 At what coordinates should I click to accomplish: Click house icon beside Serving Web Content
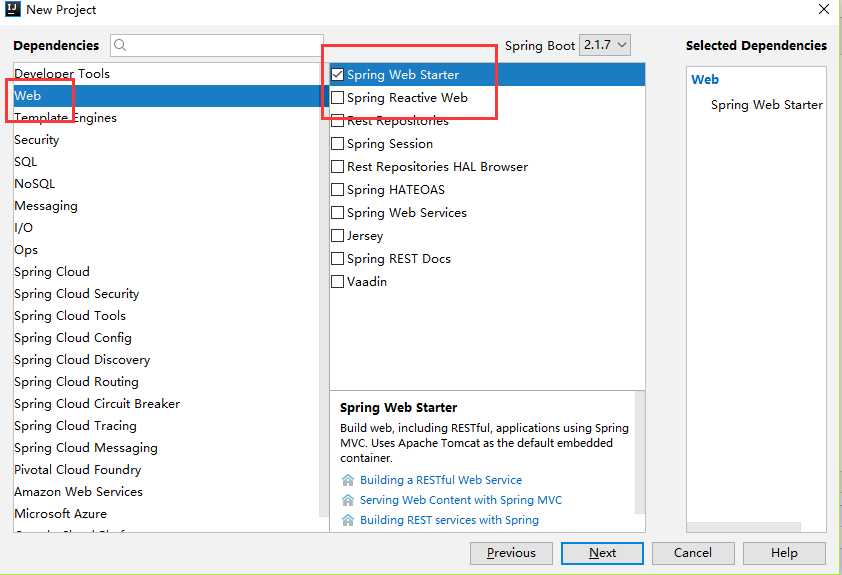click(348, 500)
